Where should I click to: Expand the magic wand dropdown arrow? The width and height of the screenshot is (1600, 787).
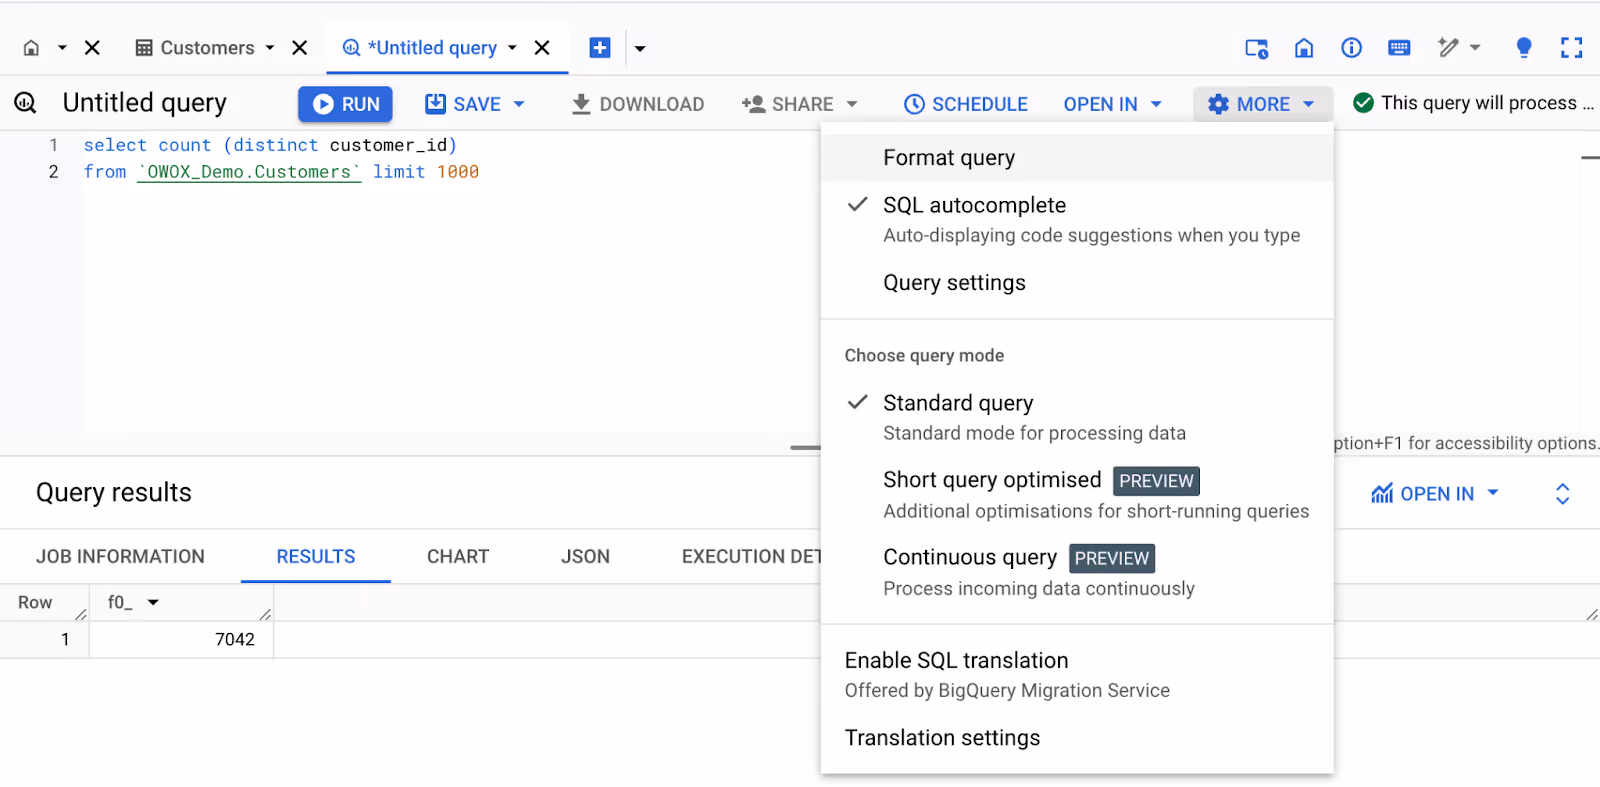click(x=1475, y=48)
